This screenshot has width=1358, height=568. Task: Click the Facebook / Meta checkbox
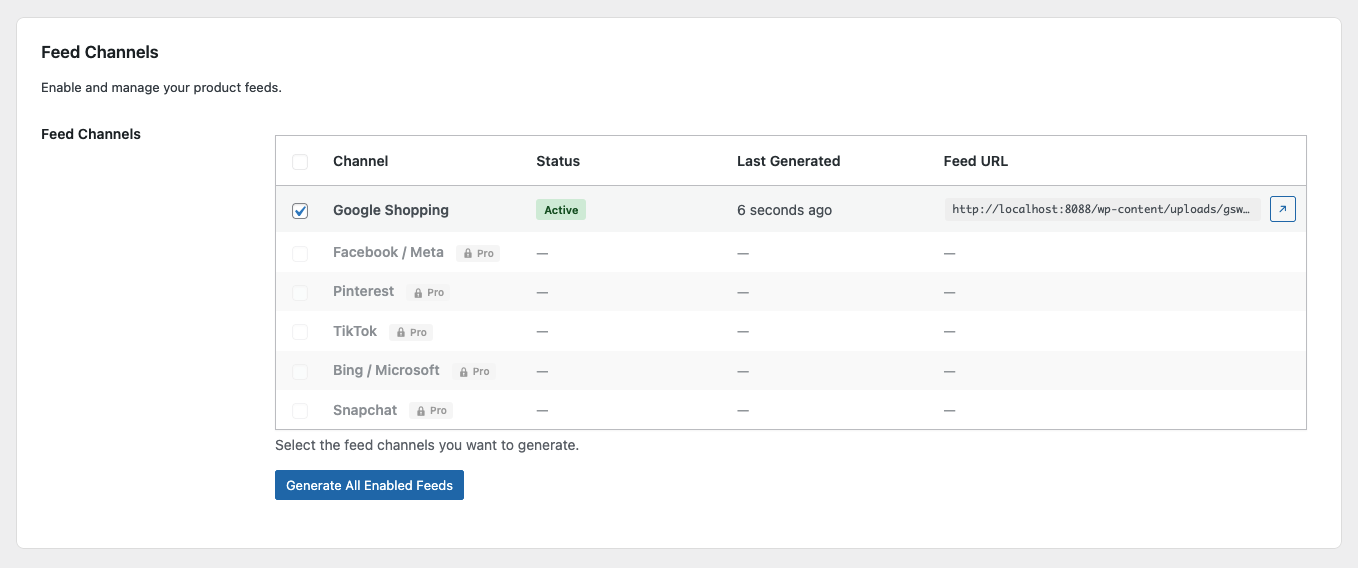(300, 254)
